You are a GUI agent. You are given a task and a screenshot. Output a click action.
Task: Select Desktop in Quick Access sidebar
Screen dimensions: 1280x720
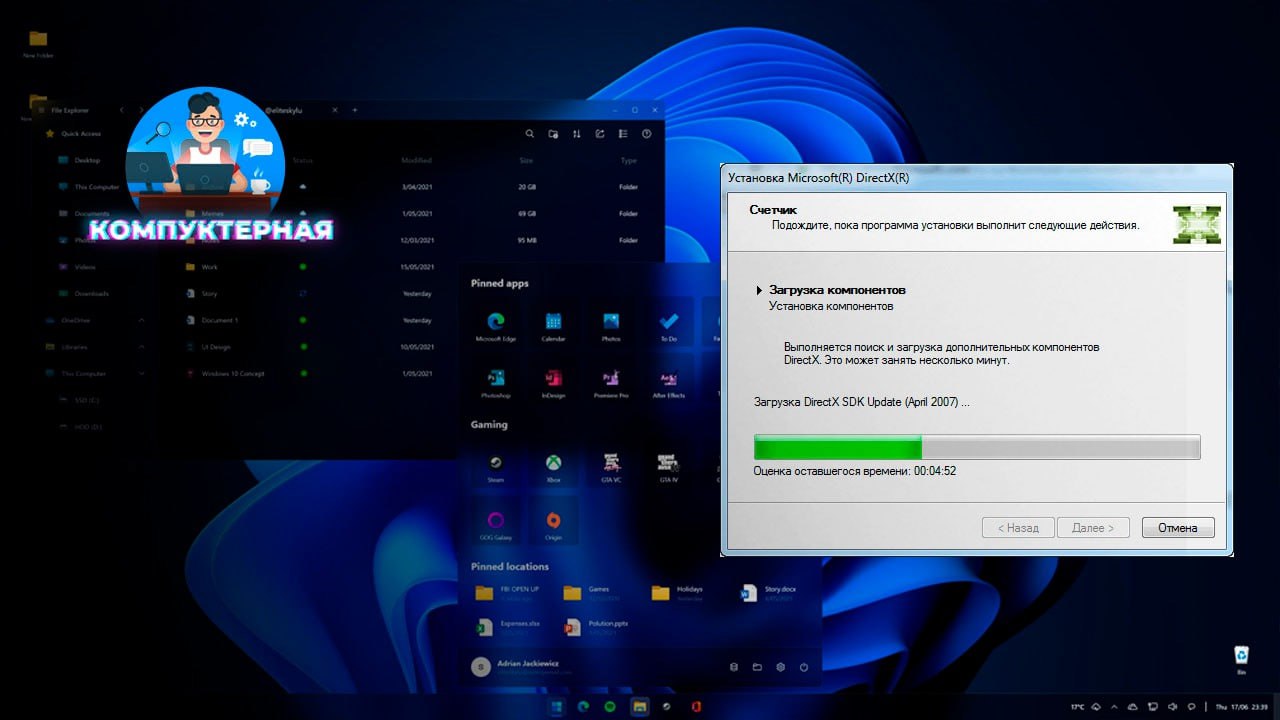(86, 160)
